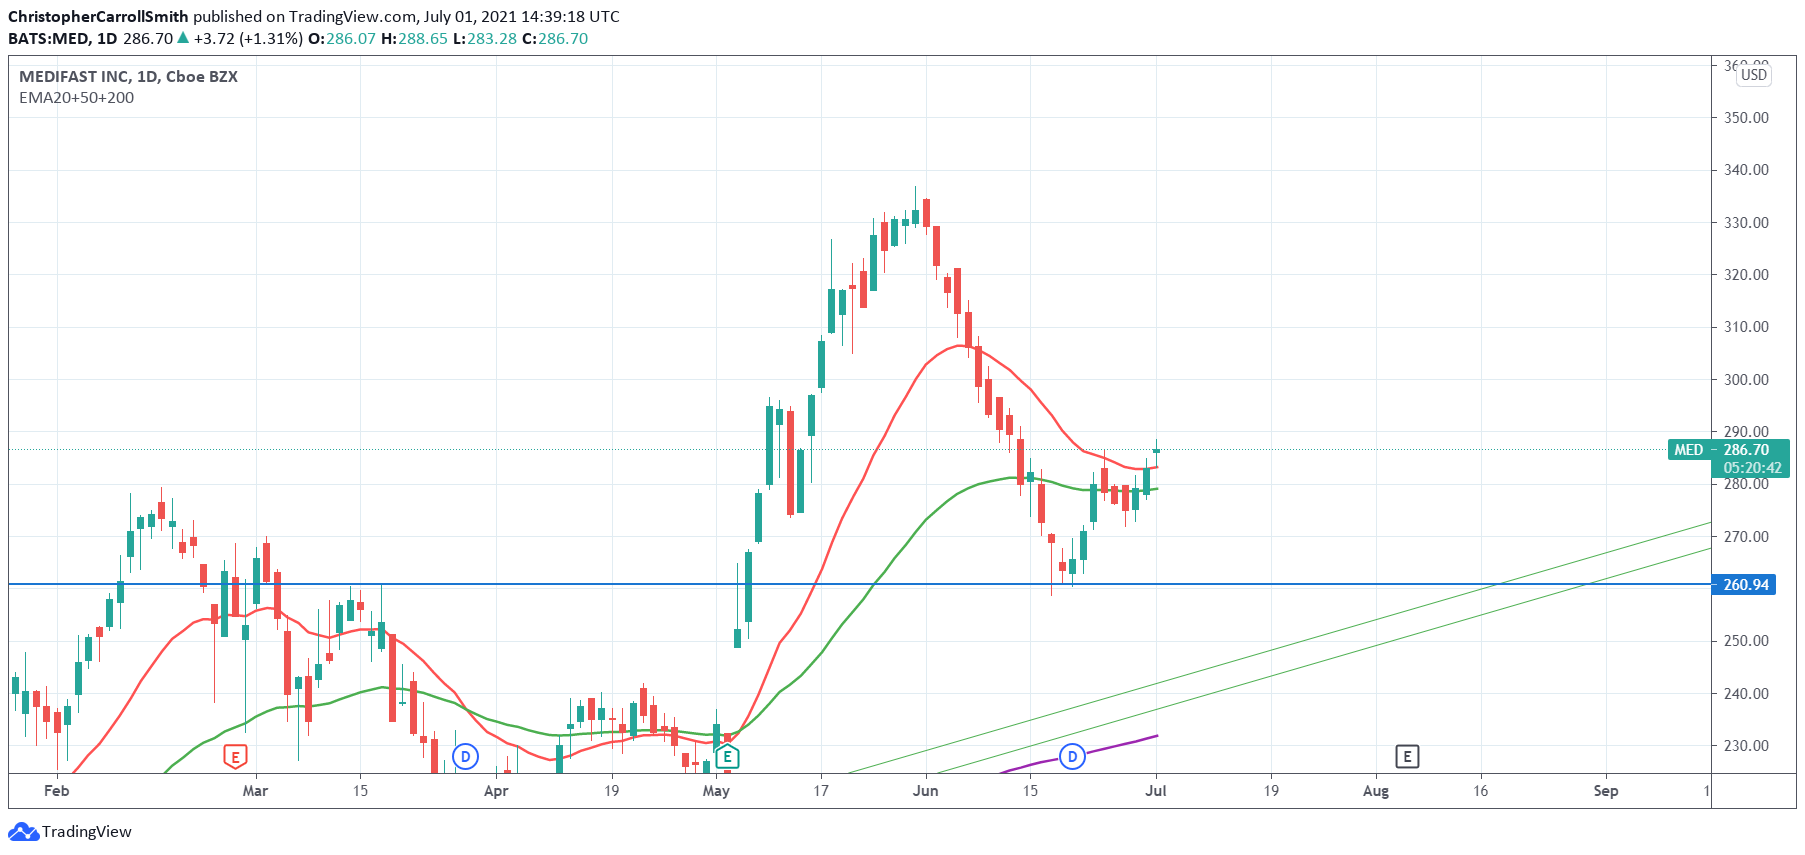Click the open value O:286.07
Image resolution: width=1805 pixels, height=855 pixels.
click(342, 39)
